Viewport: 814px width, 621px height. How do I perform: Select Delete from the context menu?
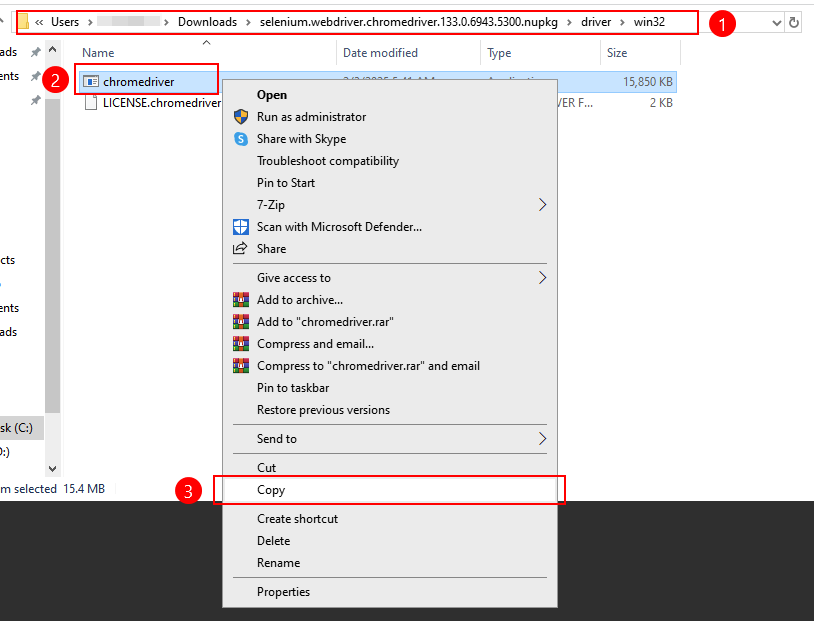tap(390, 541)
